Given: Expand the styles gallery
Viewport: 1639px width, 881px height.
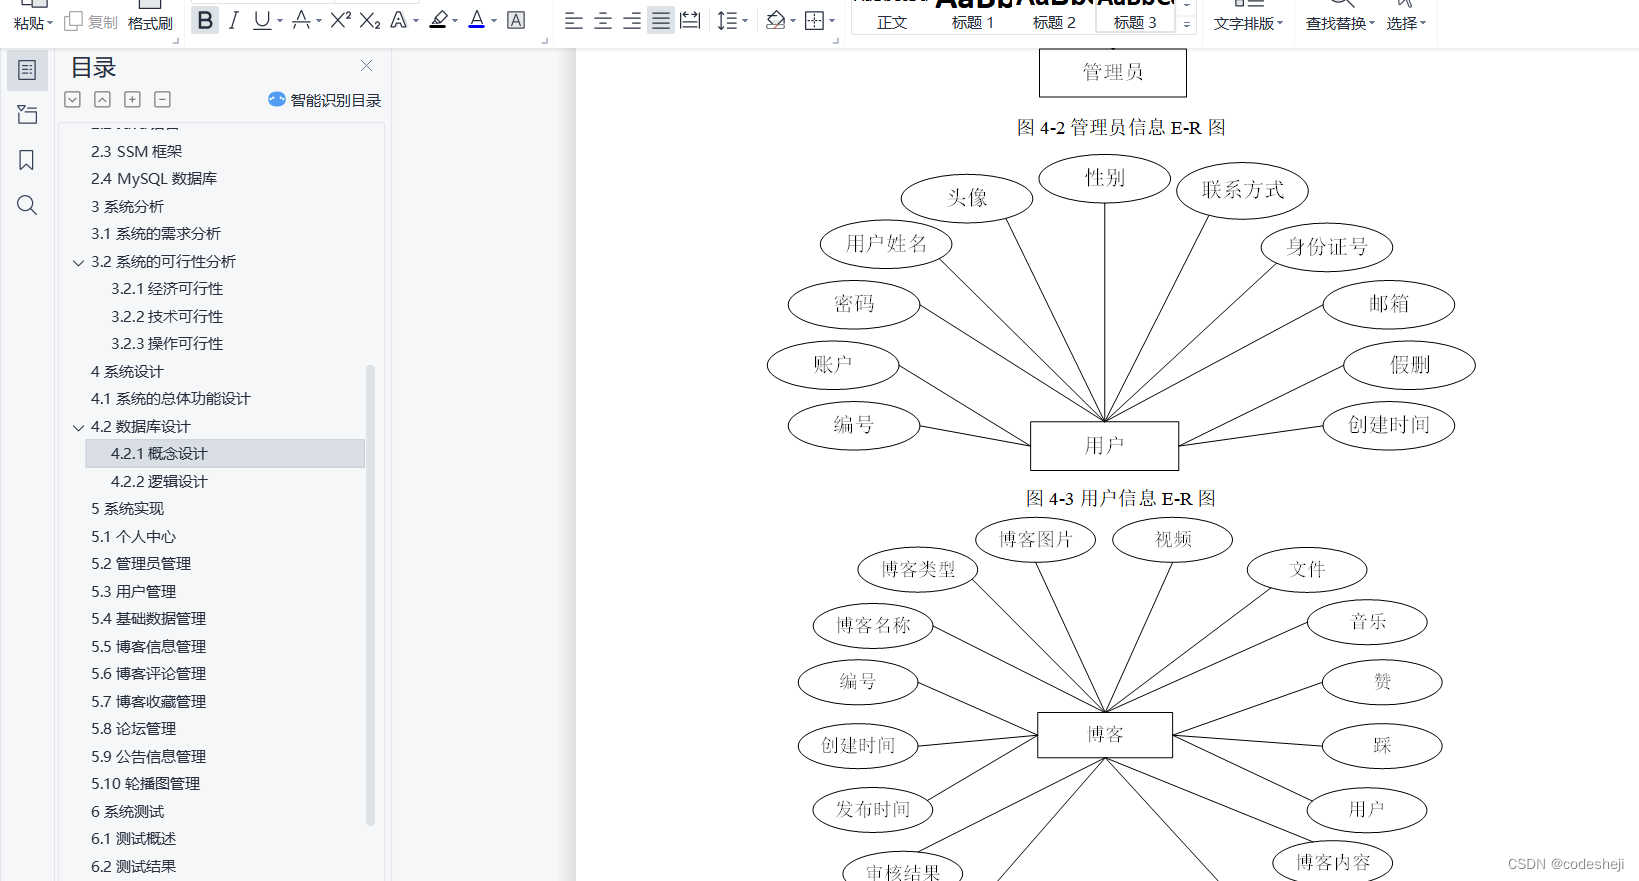Looking at the screenshot, I should (x=1187, y=24).
